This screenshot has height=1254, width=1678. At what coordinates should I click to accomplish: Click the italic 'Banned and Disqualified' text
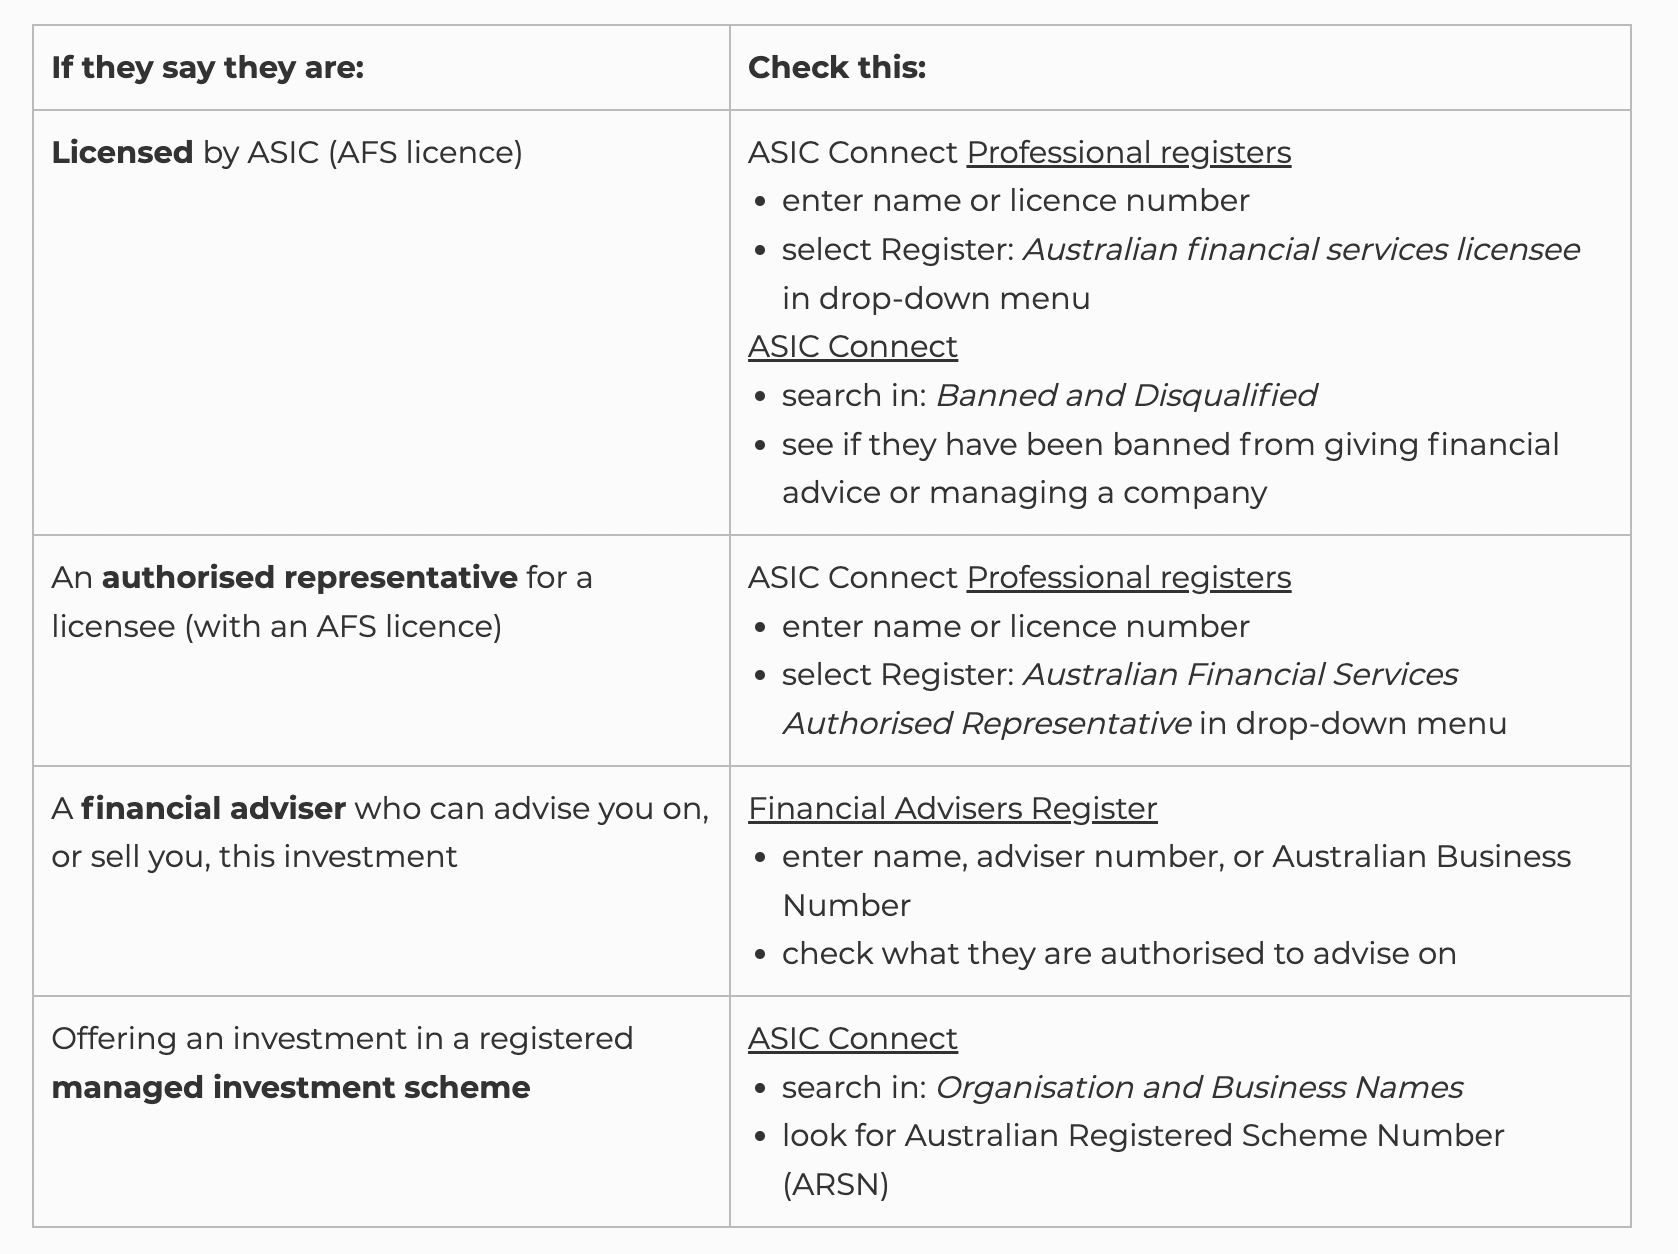tap(1126, 396)
